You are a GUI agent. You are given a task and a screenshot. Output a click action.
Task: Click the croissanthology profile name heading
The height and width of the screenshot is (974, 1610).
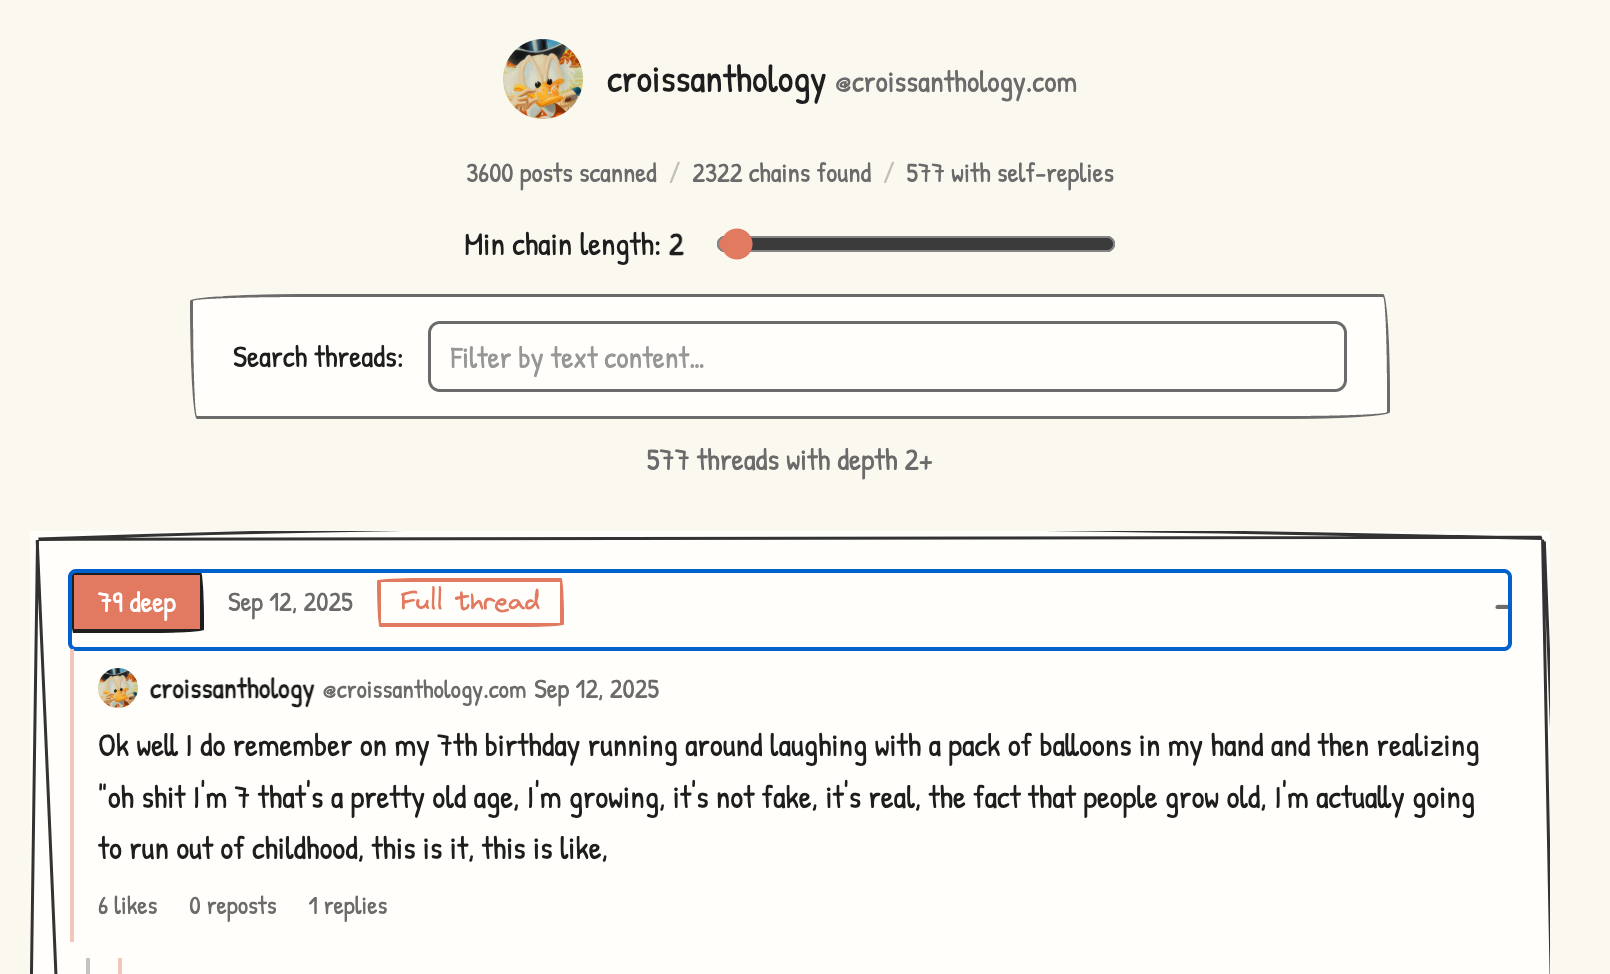(x=716, y=80)
